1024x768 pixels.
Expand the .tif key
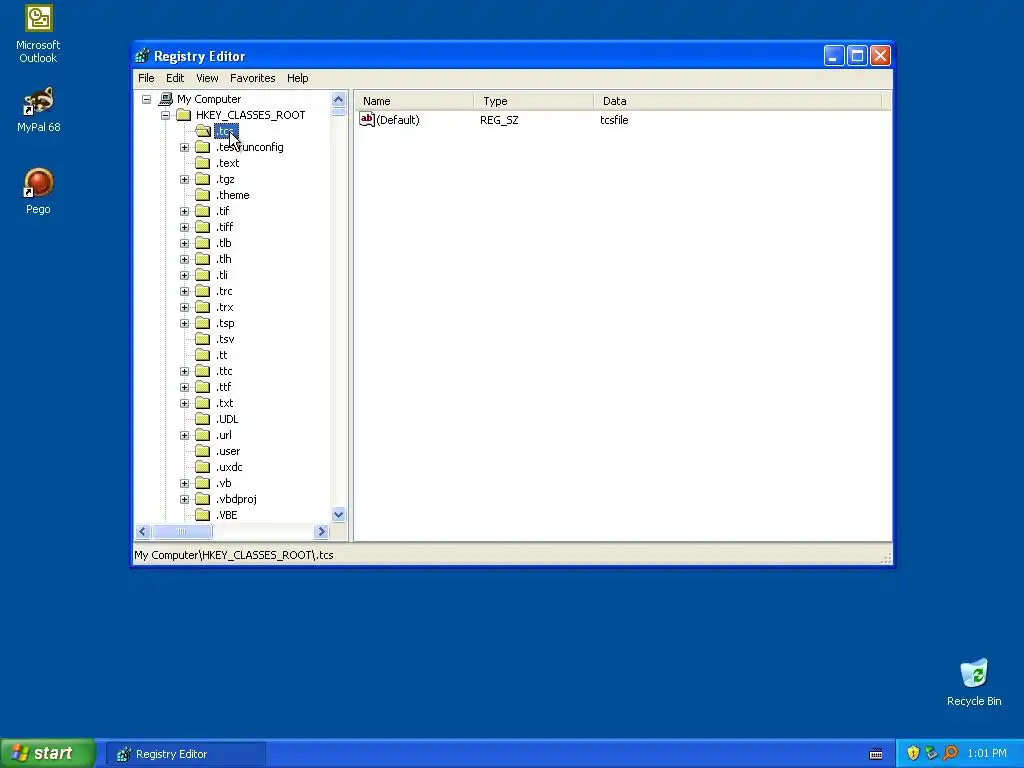184,211
